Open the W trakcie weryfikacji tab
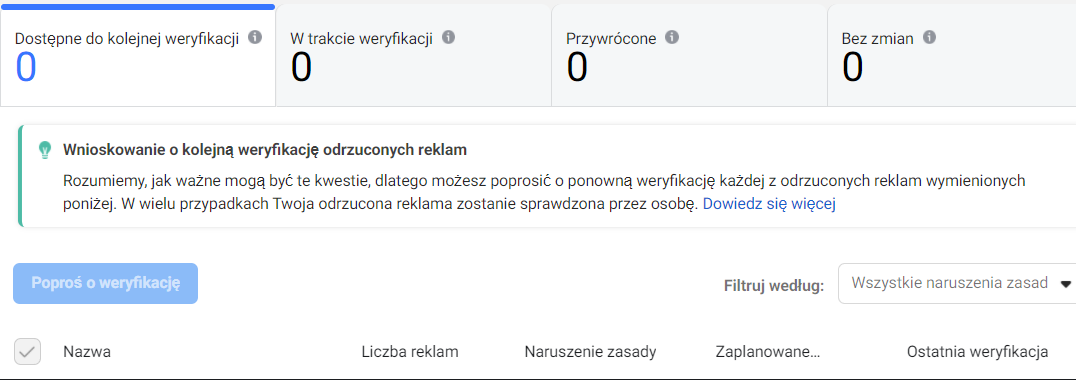The height and width of the screenshot is (391, 1076). point(414,56)
